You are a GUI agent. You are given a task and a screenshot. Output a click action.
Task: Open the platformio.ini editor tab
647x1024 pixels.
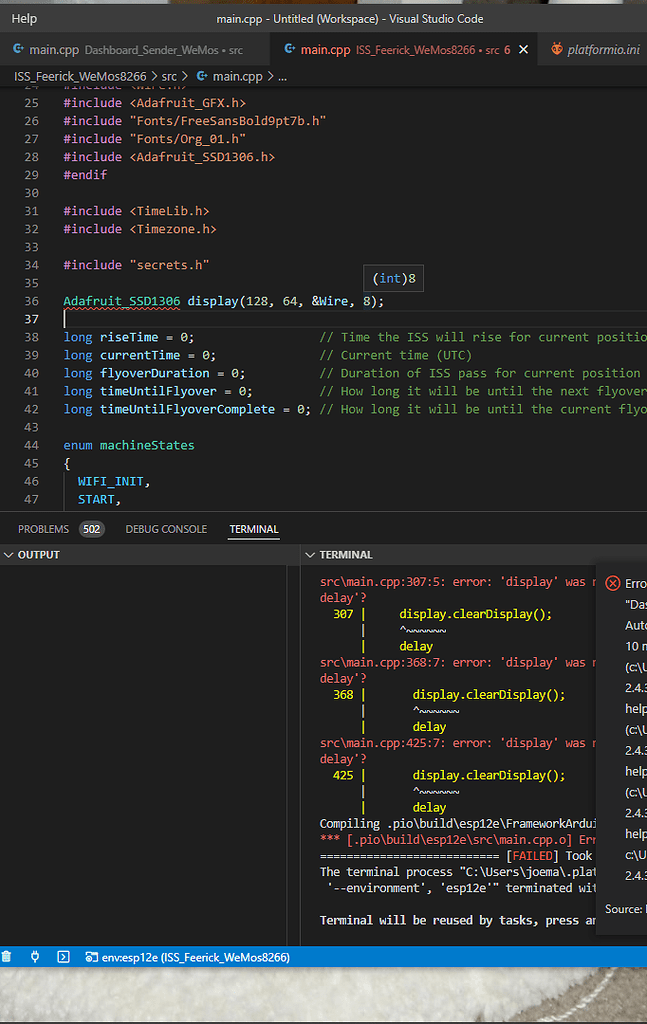click(x=595, y=50)
